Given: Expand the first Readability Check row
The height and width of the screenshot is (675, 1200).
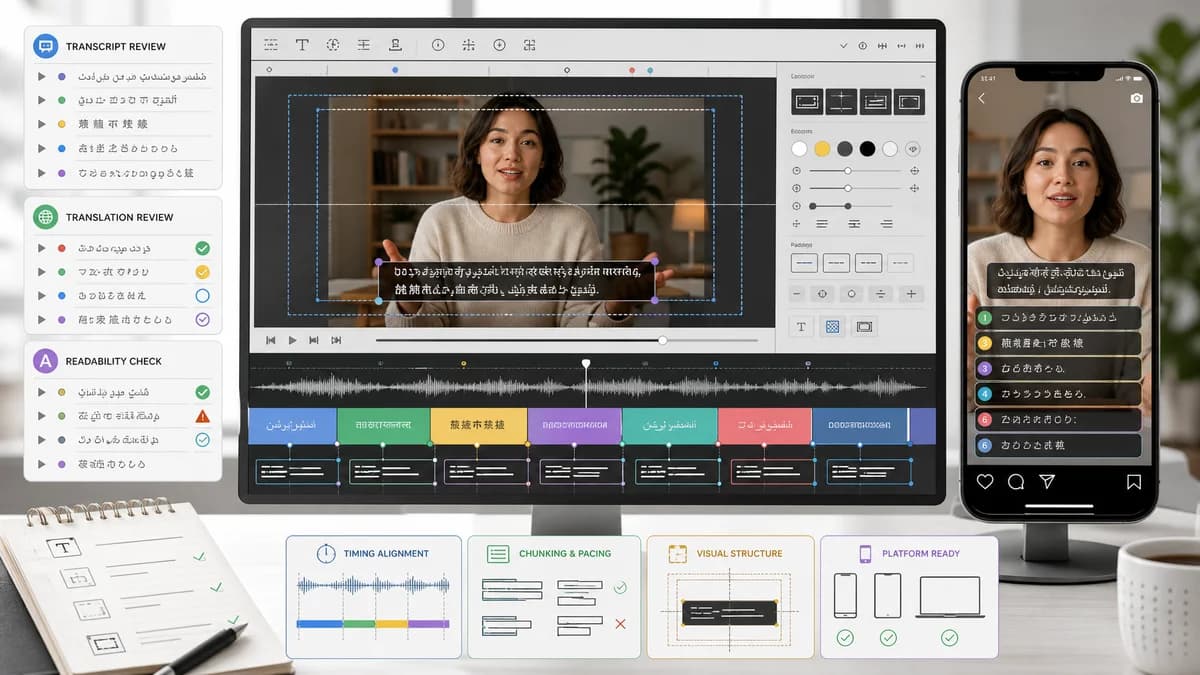Looking at the screenshot, I should point(41,392).
